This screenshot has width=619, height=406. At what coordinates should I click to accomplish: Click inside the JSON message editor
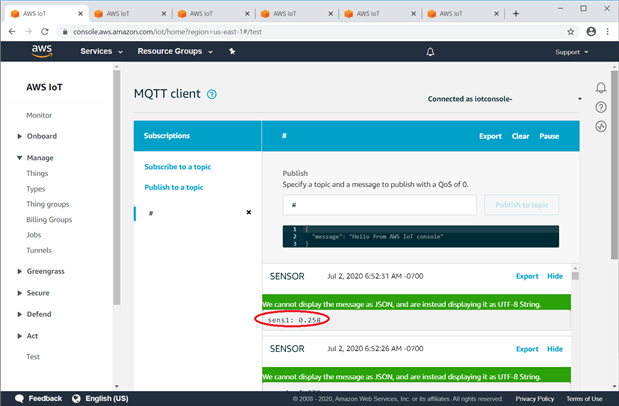pyautogui.click(x=420, y=237)
